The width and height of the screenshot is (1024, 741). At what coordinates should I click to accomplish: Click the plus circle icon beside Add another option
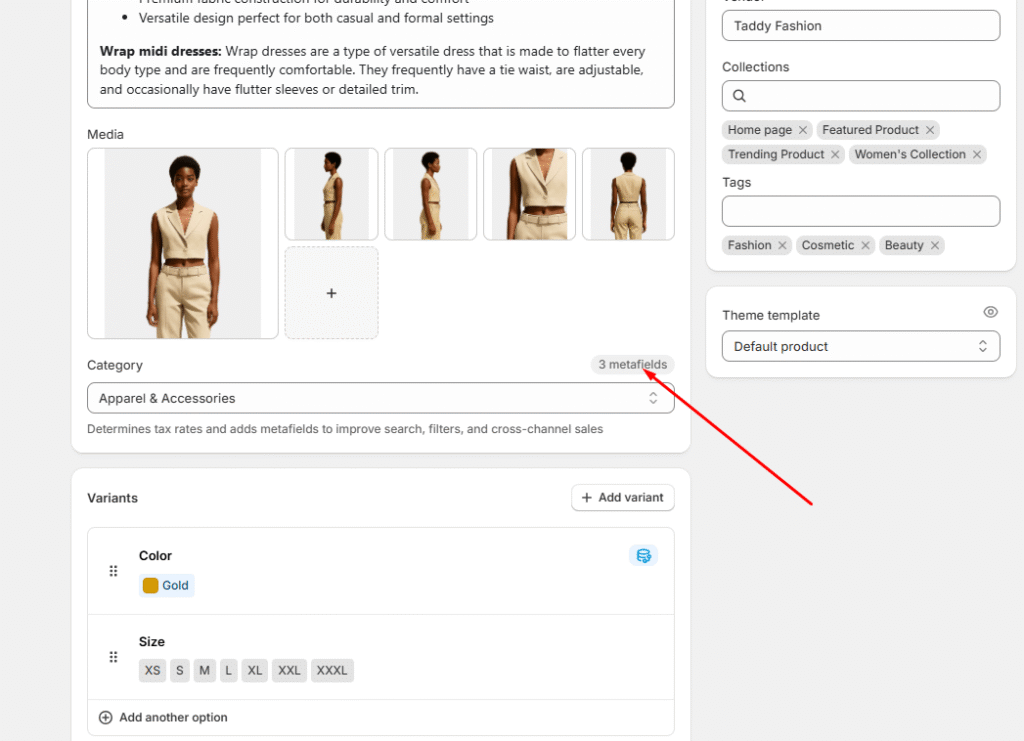[105, 717]
